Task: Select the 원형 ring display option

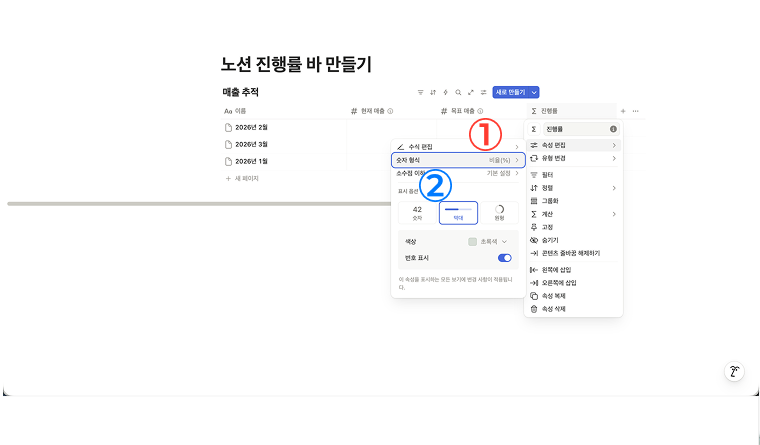Action: pos(499,213)
